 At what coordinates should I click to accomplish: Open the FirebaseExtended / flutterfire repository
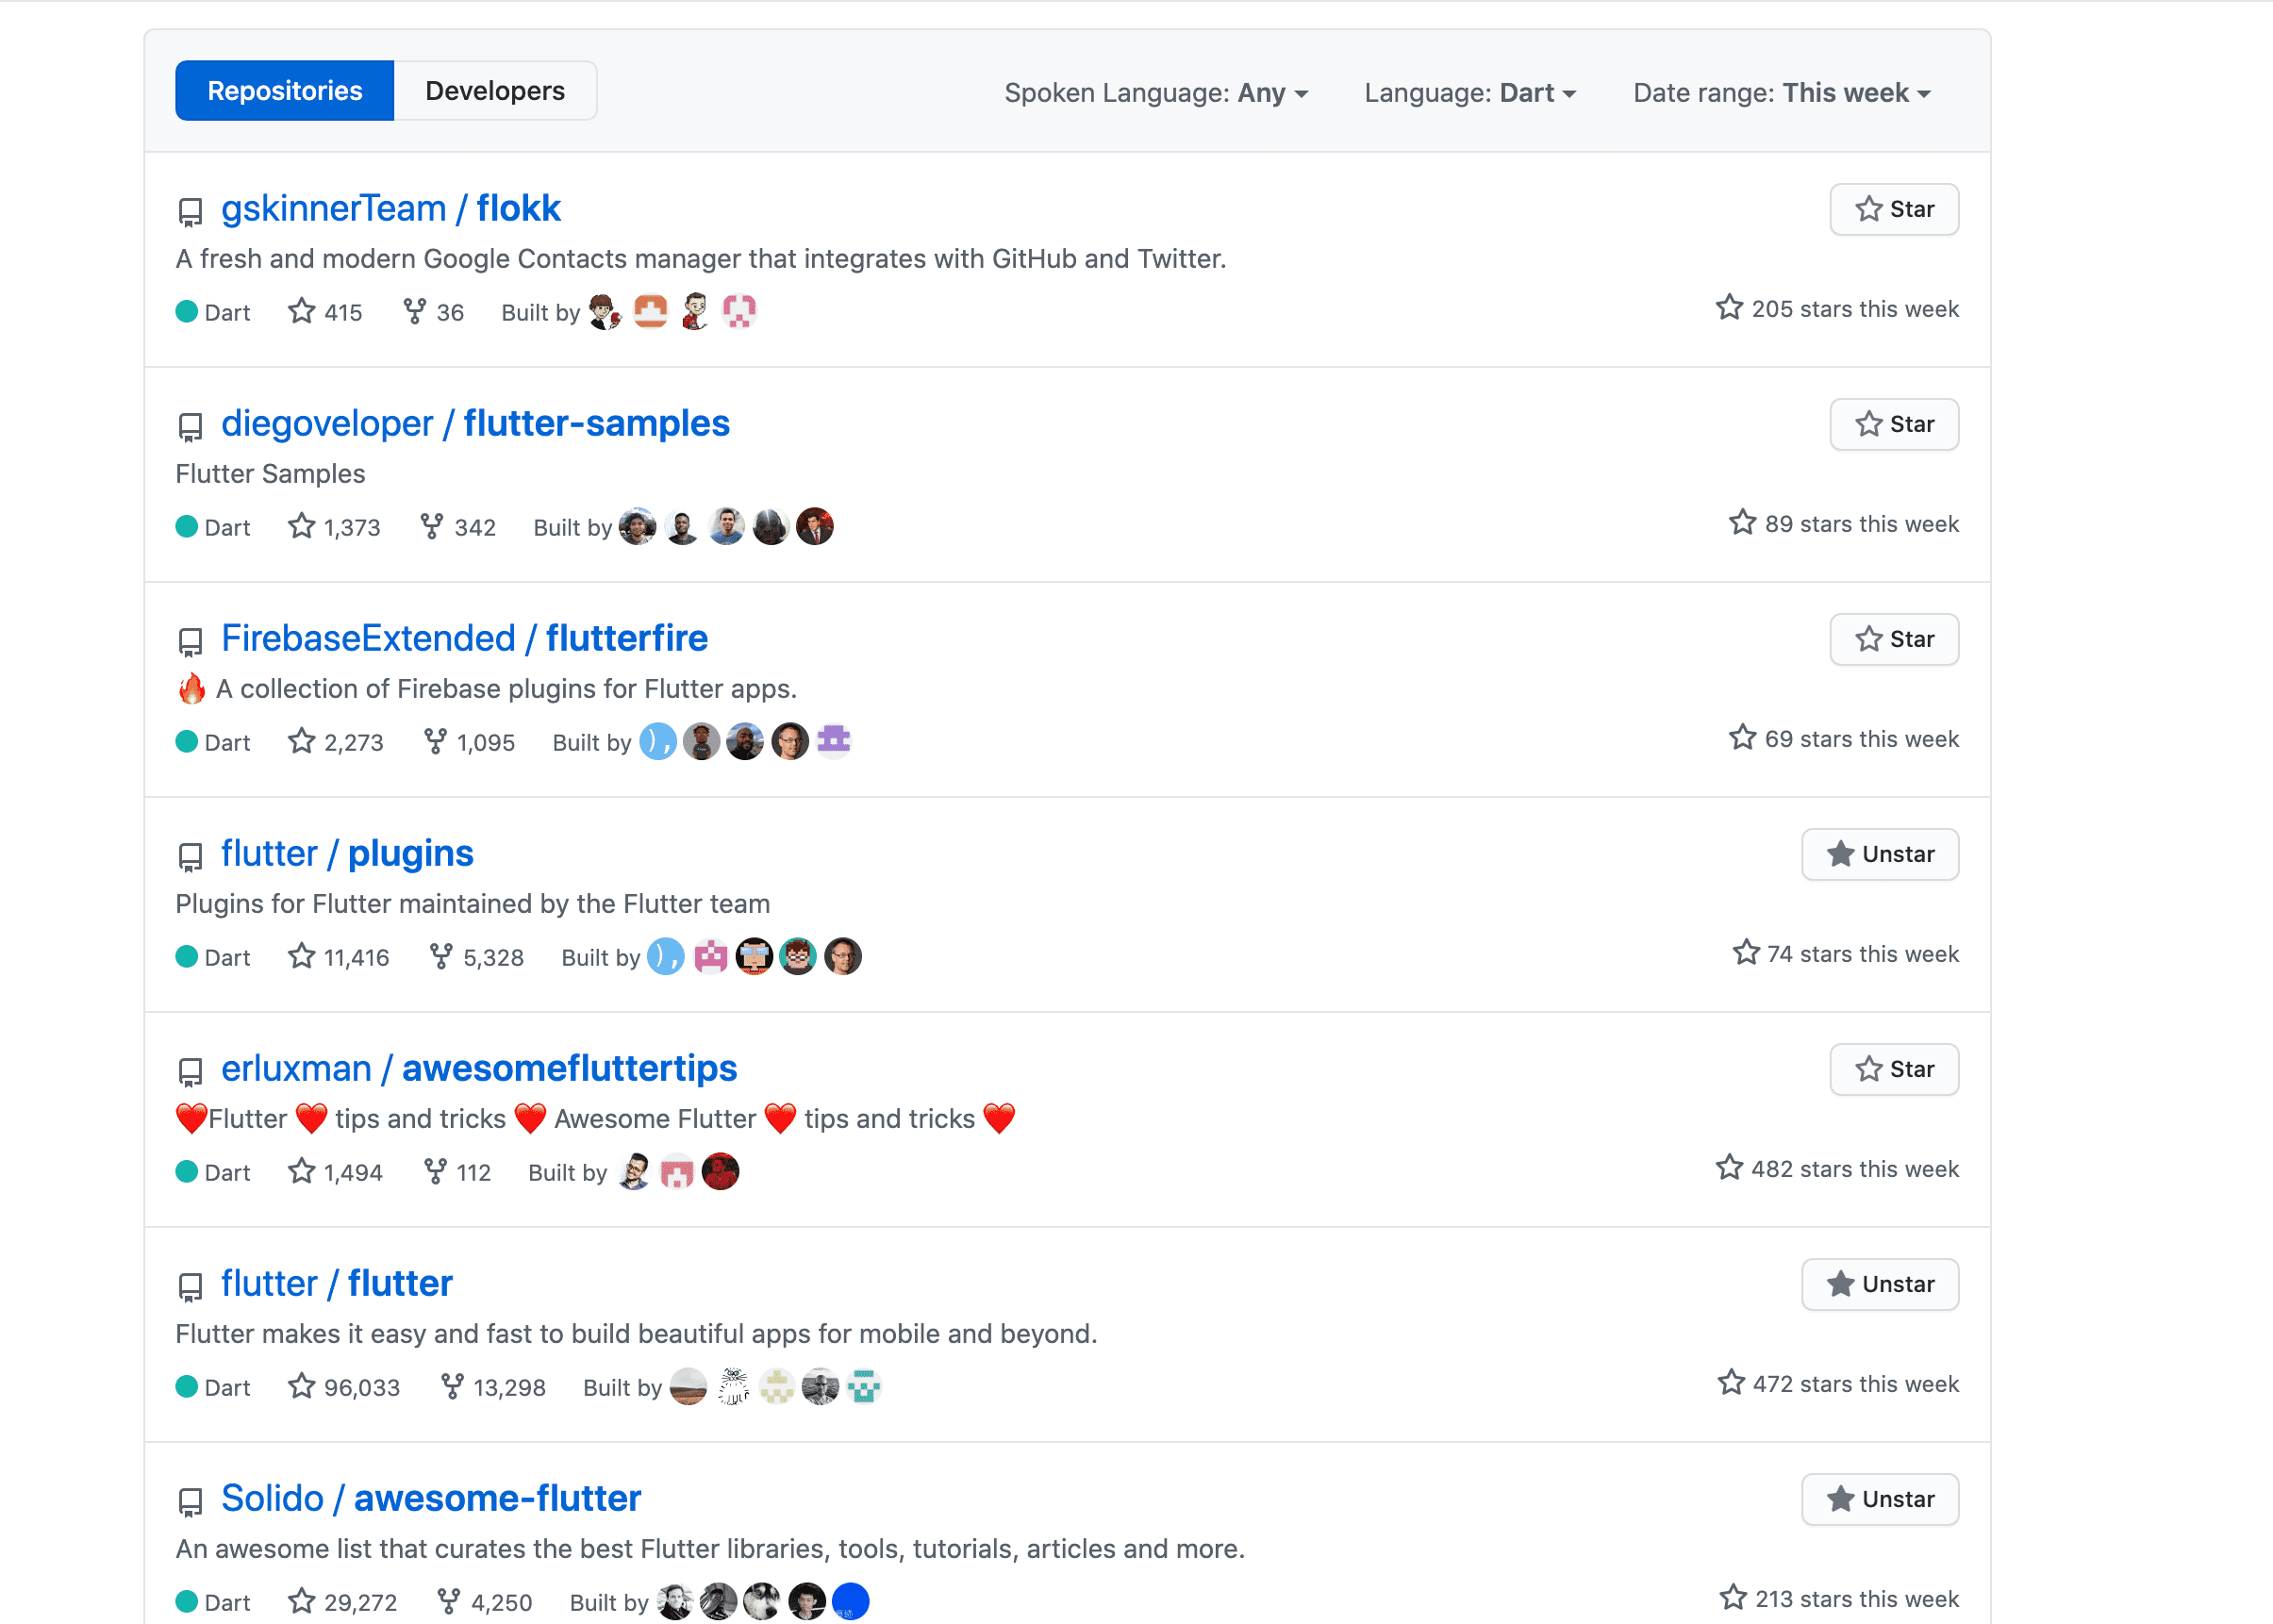(x=464, y=638)
